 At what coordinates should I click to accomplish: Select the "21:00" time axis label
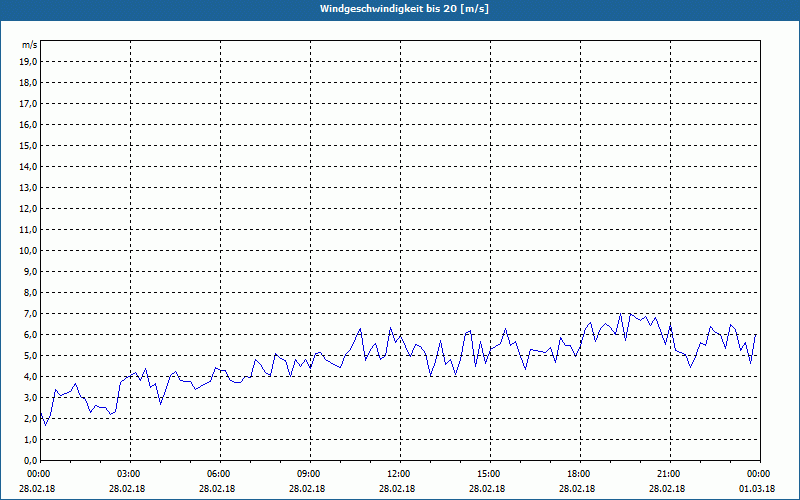669,474
